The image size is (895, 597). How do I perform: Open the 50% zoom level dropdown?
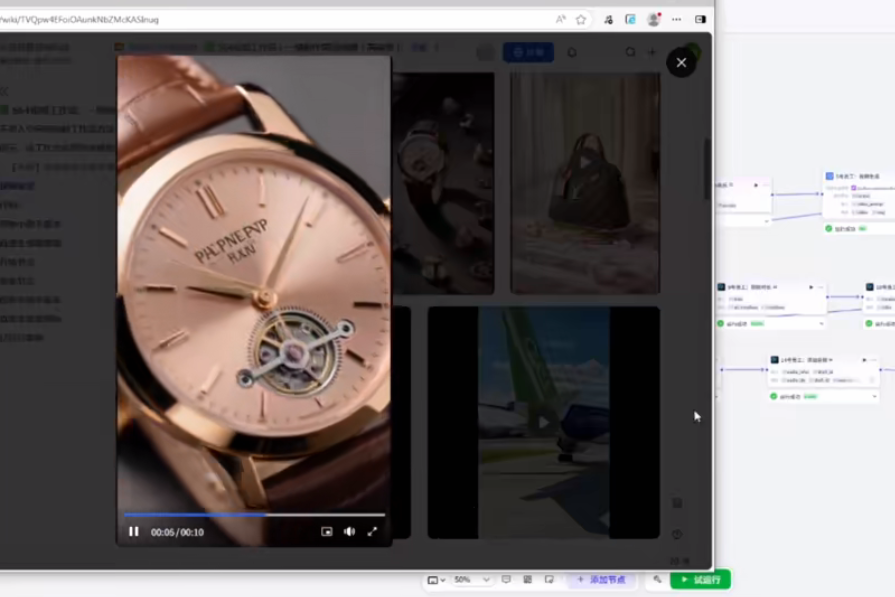click(x=471, y=580)
